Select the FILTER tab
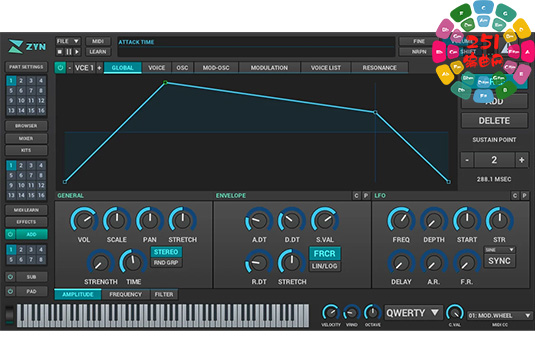 click(x=164, y=294)
